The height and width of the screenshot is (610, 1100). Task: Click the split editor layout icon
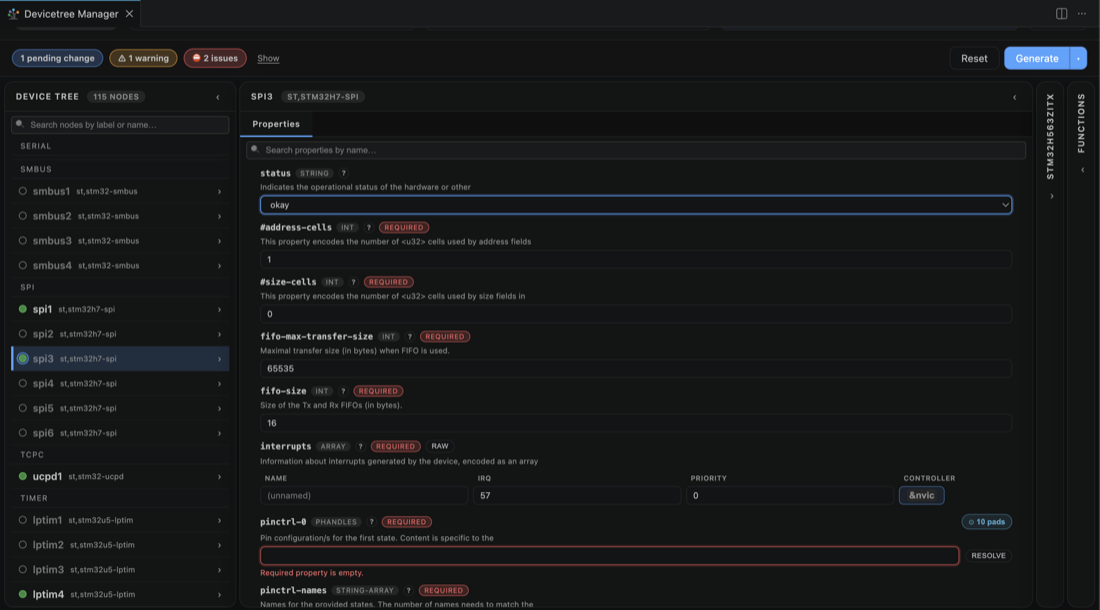1061,13
